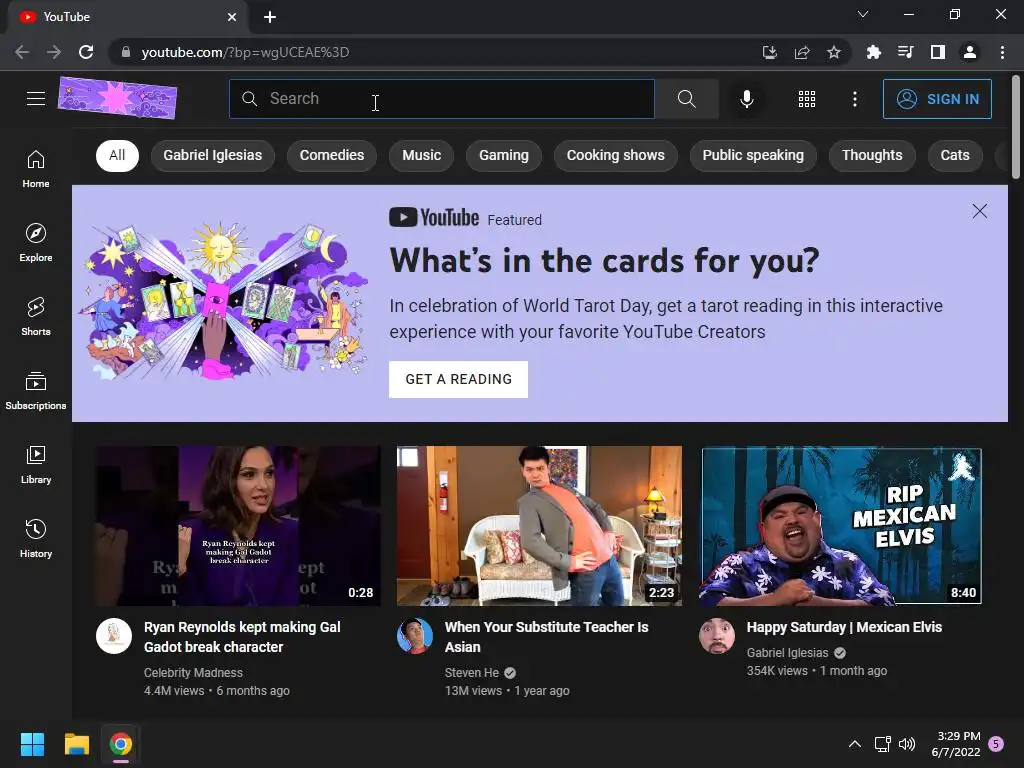
Task: Click Celebrity Madness channel avatar
Action: click(114, 636)
